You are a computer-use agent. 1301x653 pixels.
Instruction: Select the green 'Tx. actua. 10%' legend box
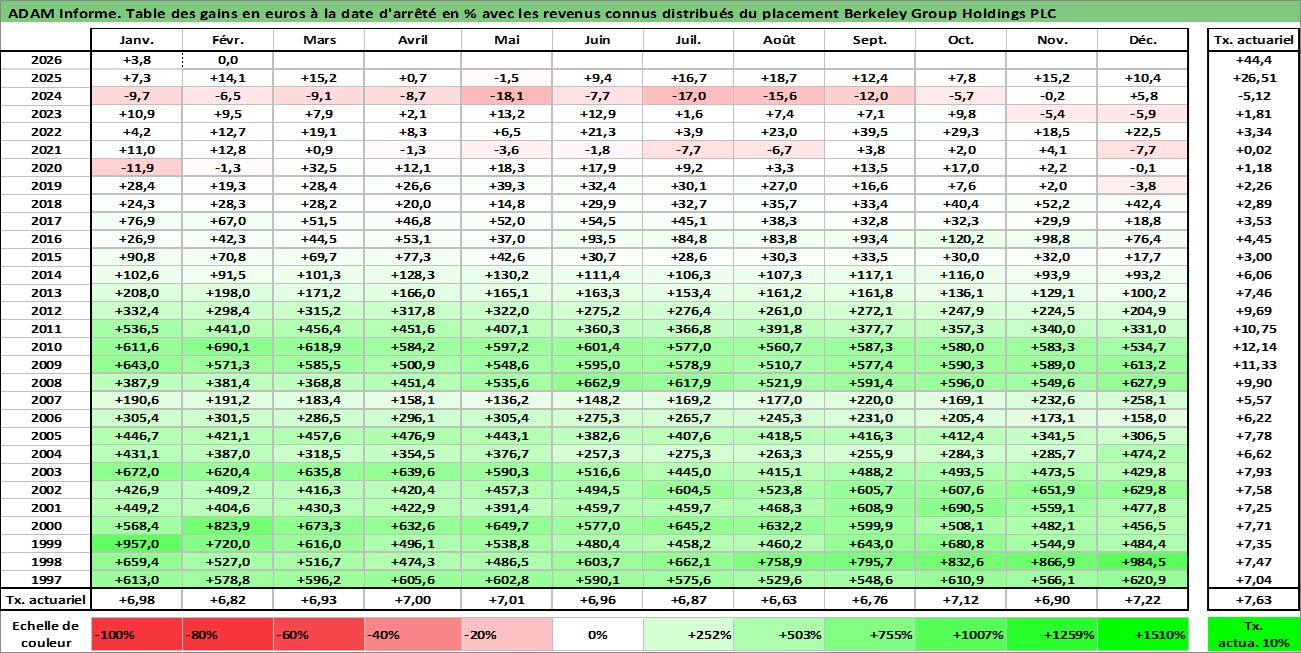click(x=1253, y=634)
